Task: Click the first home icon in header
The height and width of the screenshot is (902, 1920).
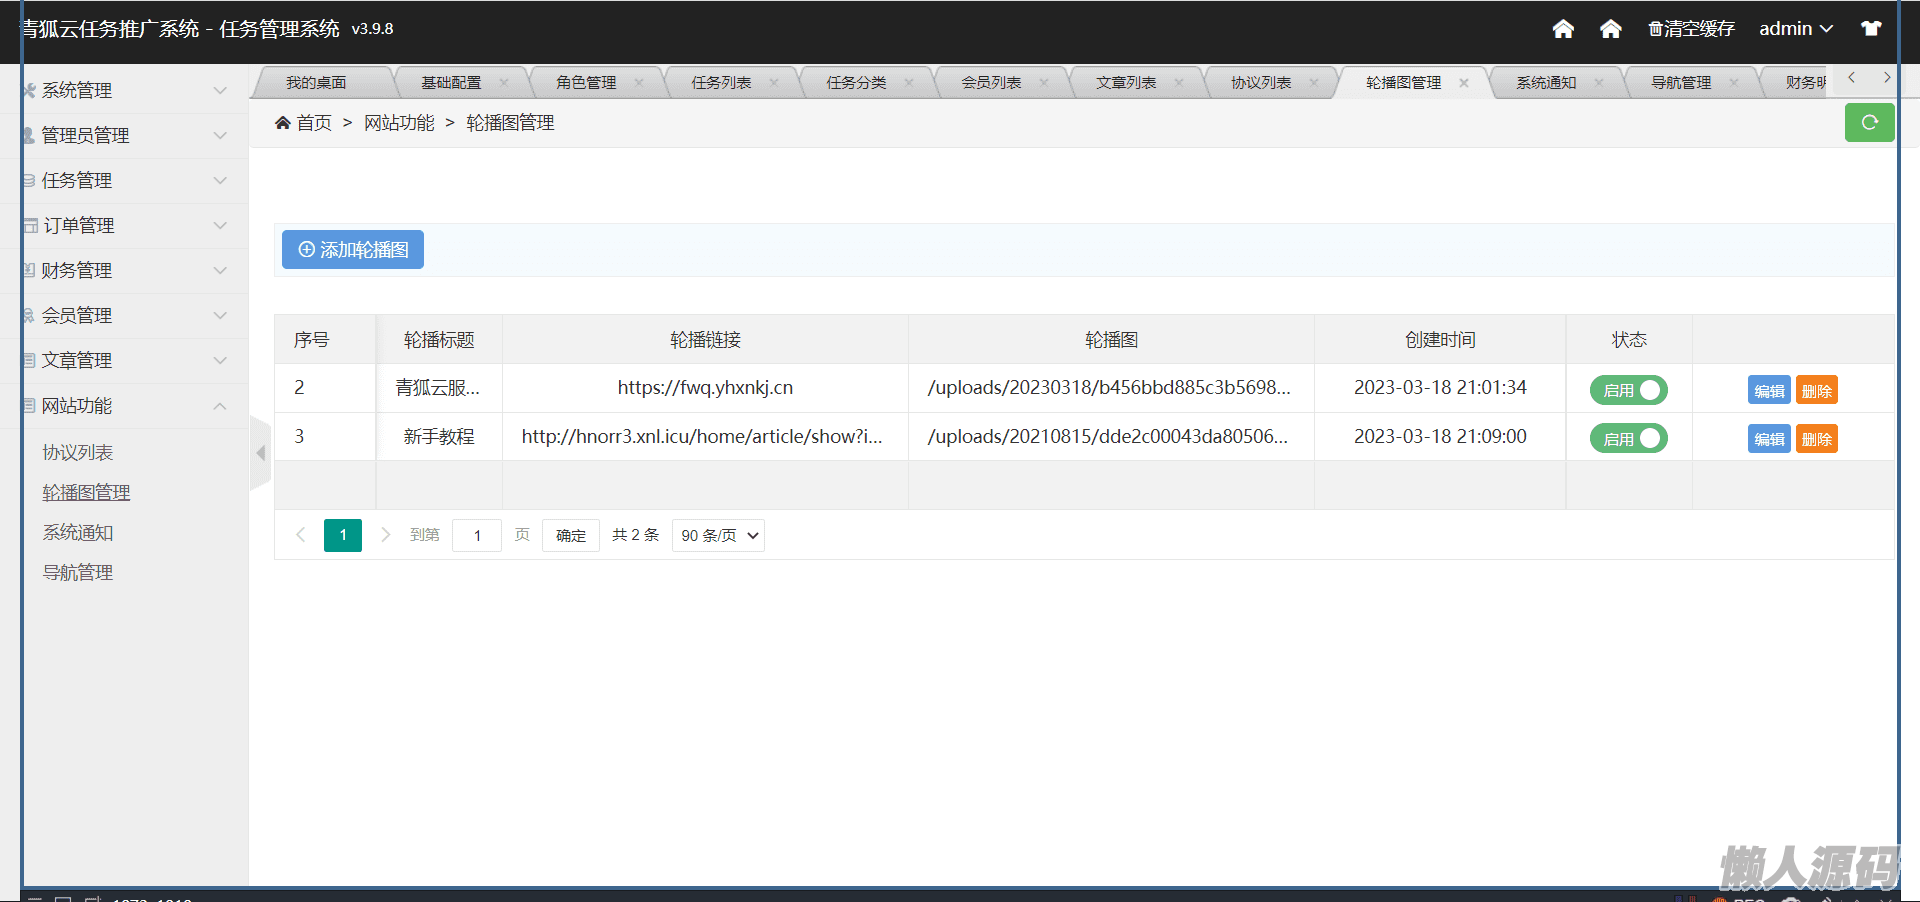Action: pos(1563,29)
